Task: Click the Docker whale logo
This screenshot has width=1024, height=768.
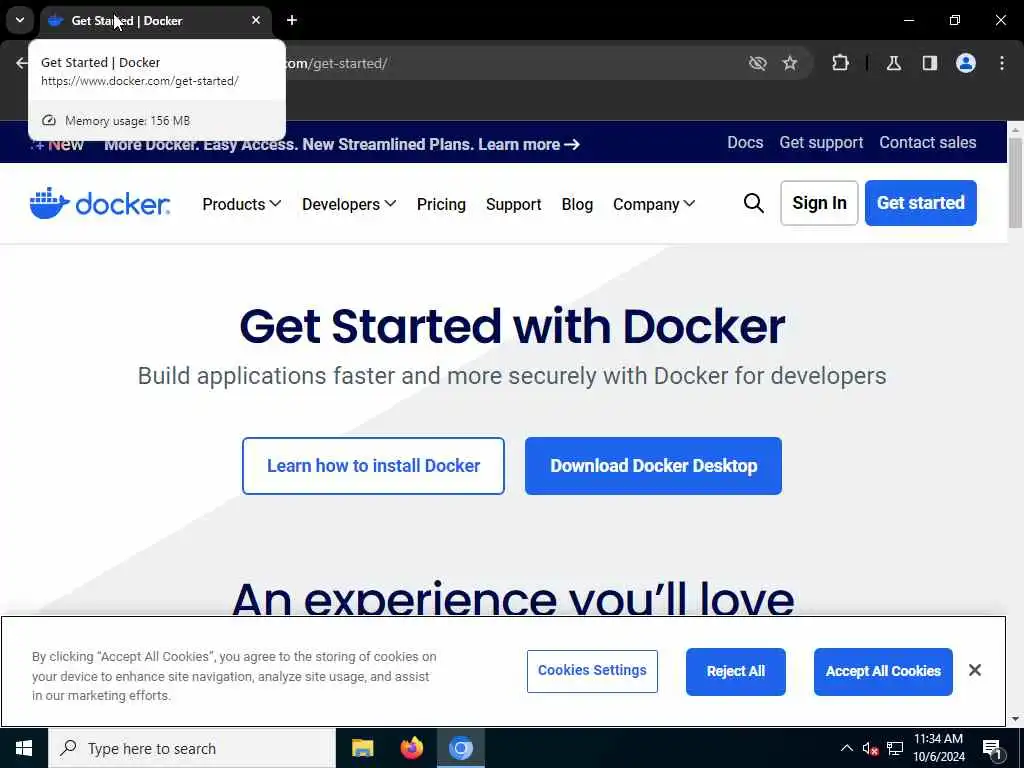Action: click(x=100, y=203)
